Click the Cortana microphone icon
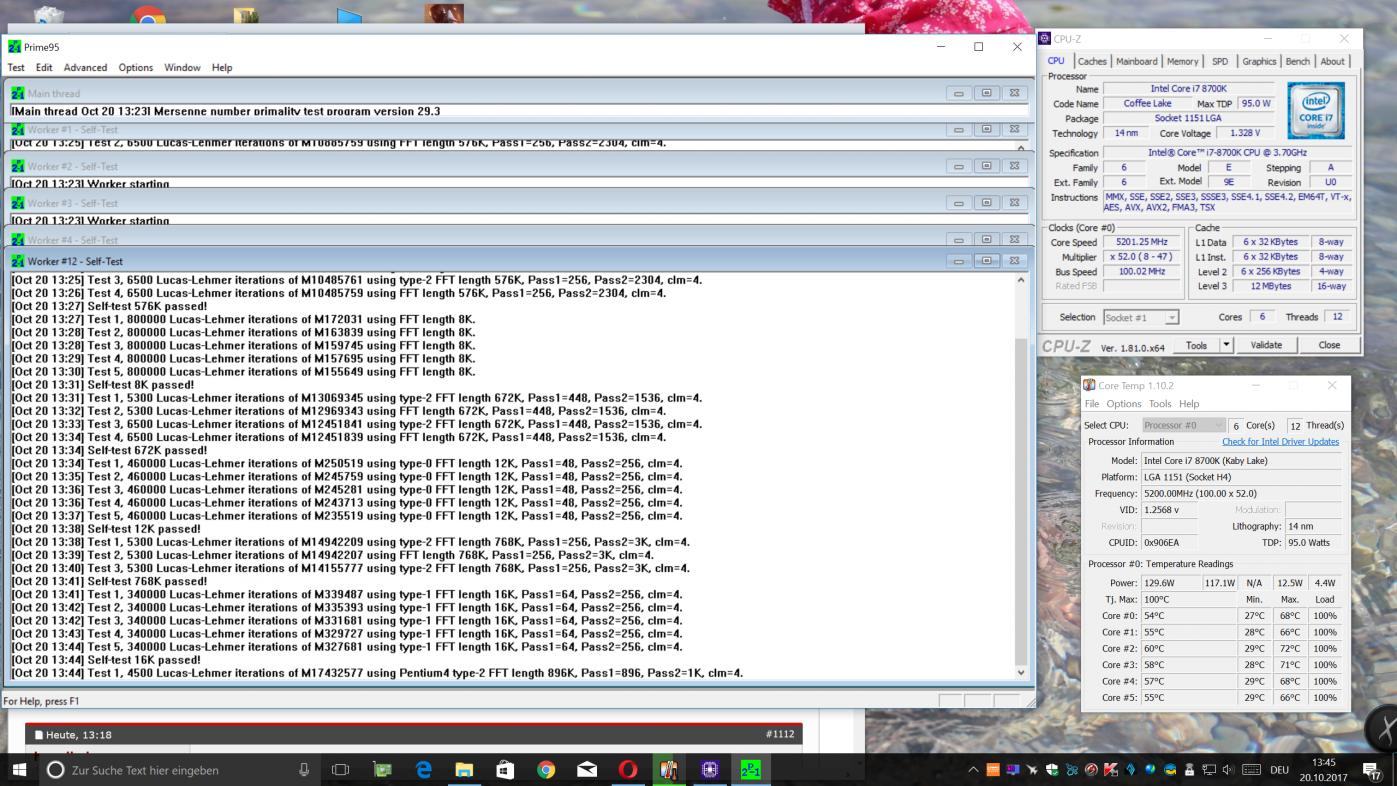Image resolution: width=1397 pixels, height=786 pixels. 304,769
